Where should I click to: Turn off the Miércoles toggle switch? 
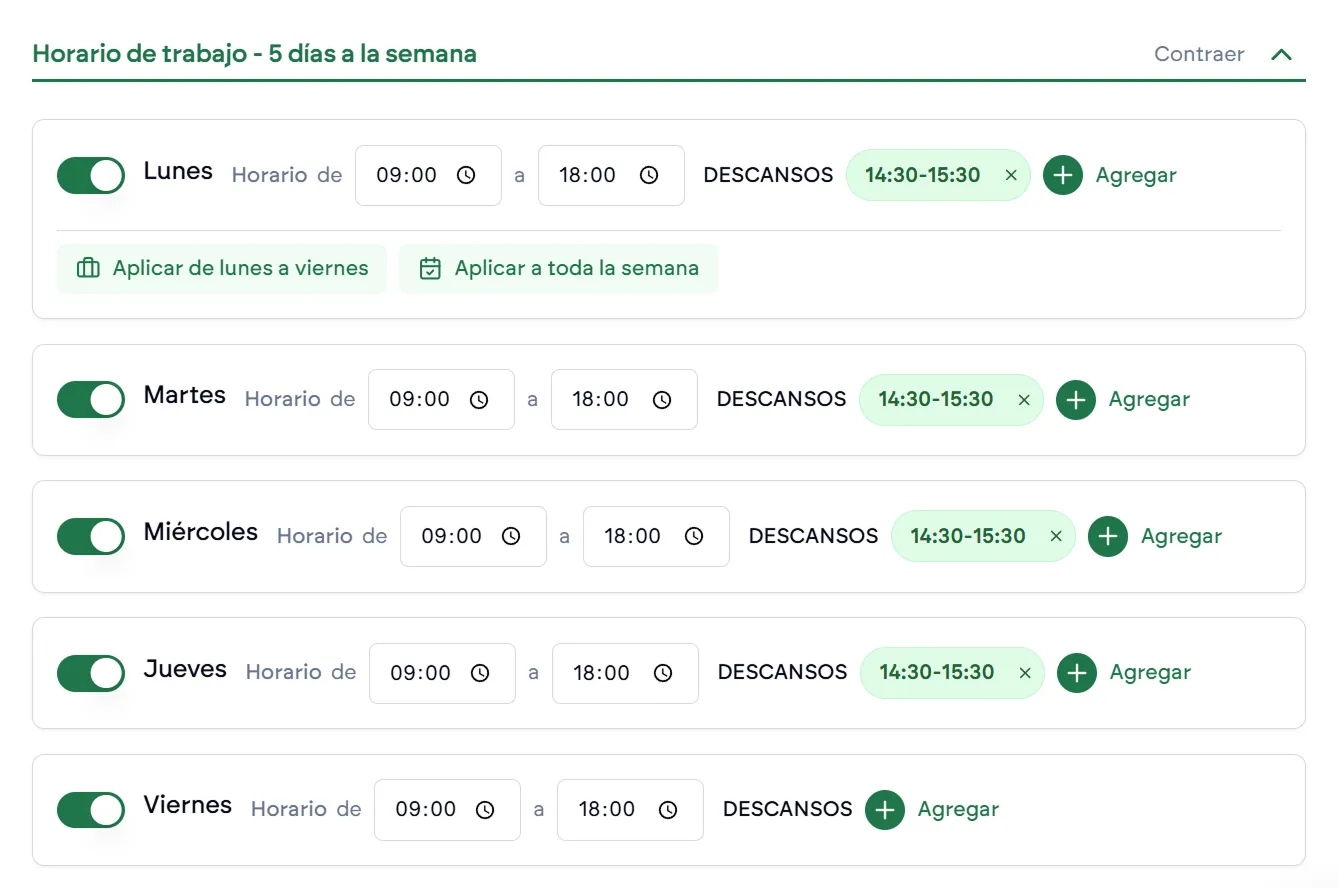tap(90, 536)
